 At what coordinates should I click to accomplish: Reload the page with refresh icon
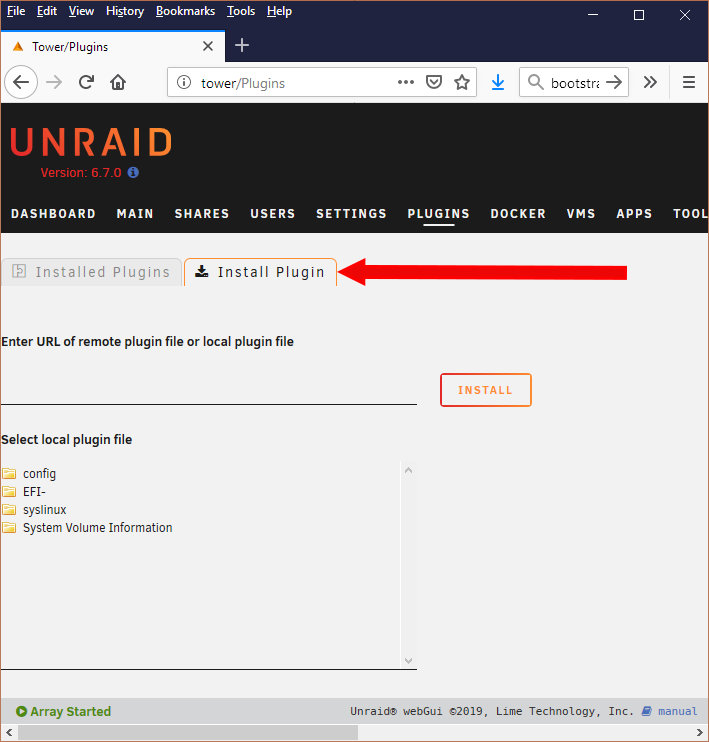(86, 82)
